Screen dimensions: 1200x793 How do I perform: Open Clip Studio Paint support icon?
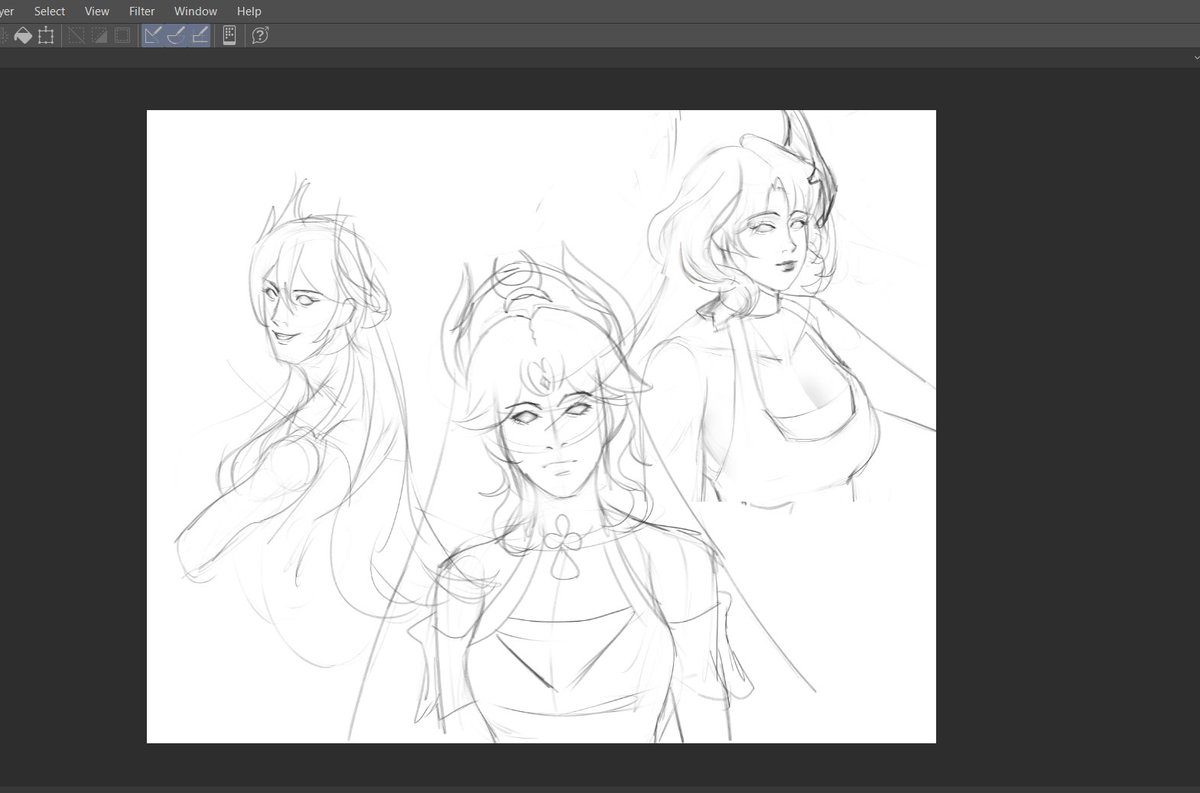[x=260, y=36]
